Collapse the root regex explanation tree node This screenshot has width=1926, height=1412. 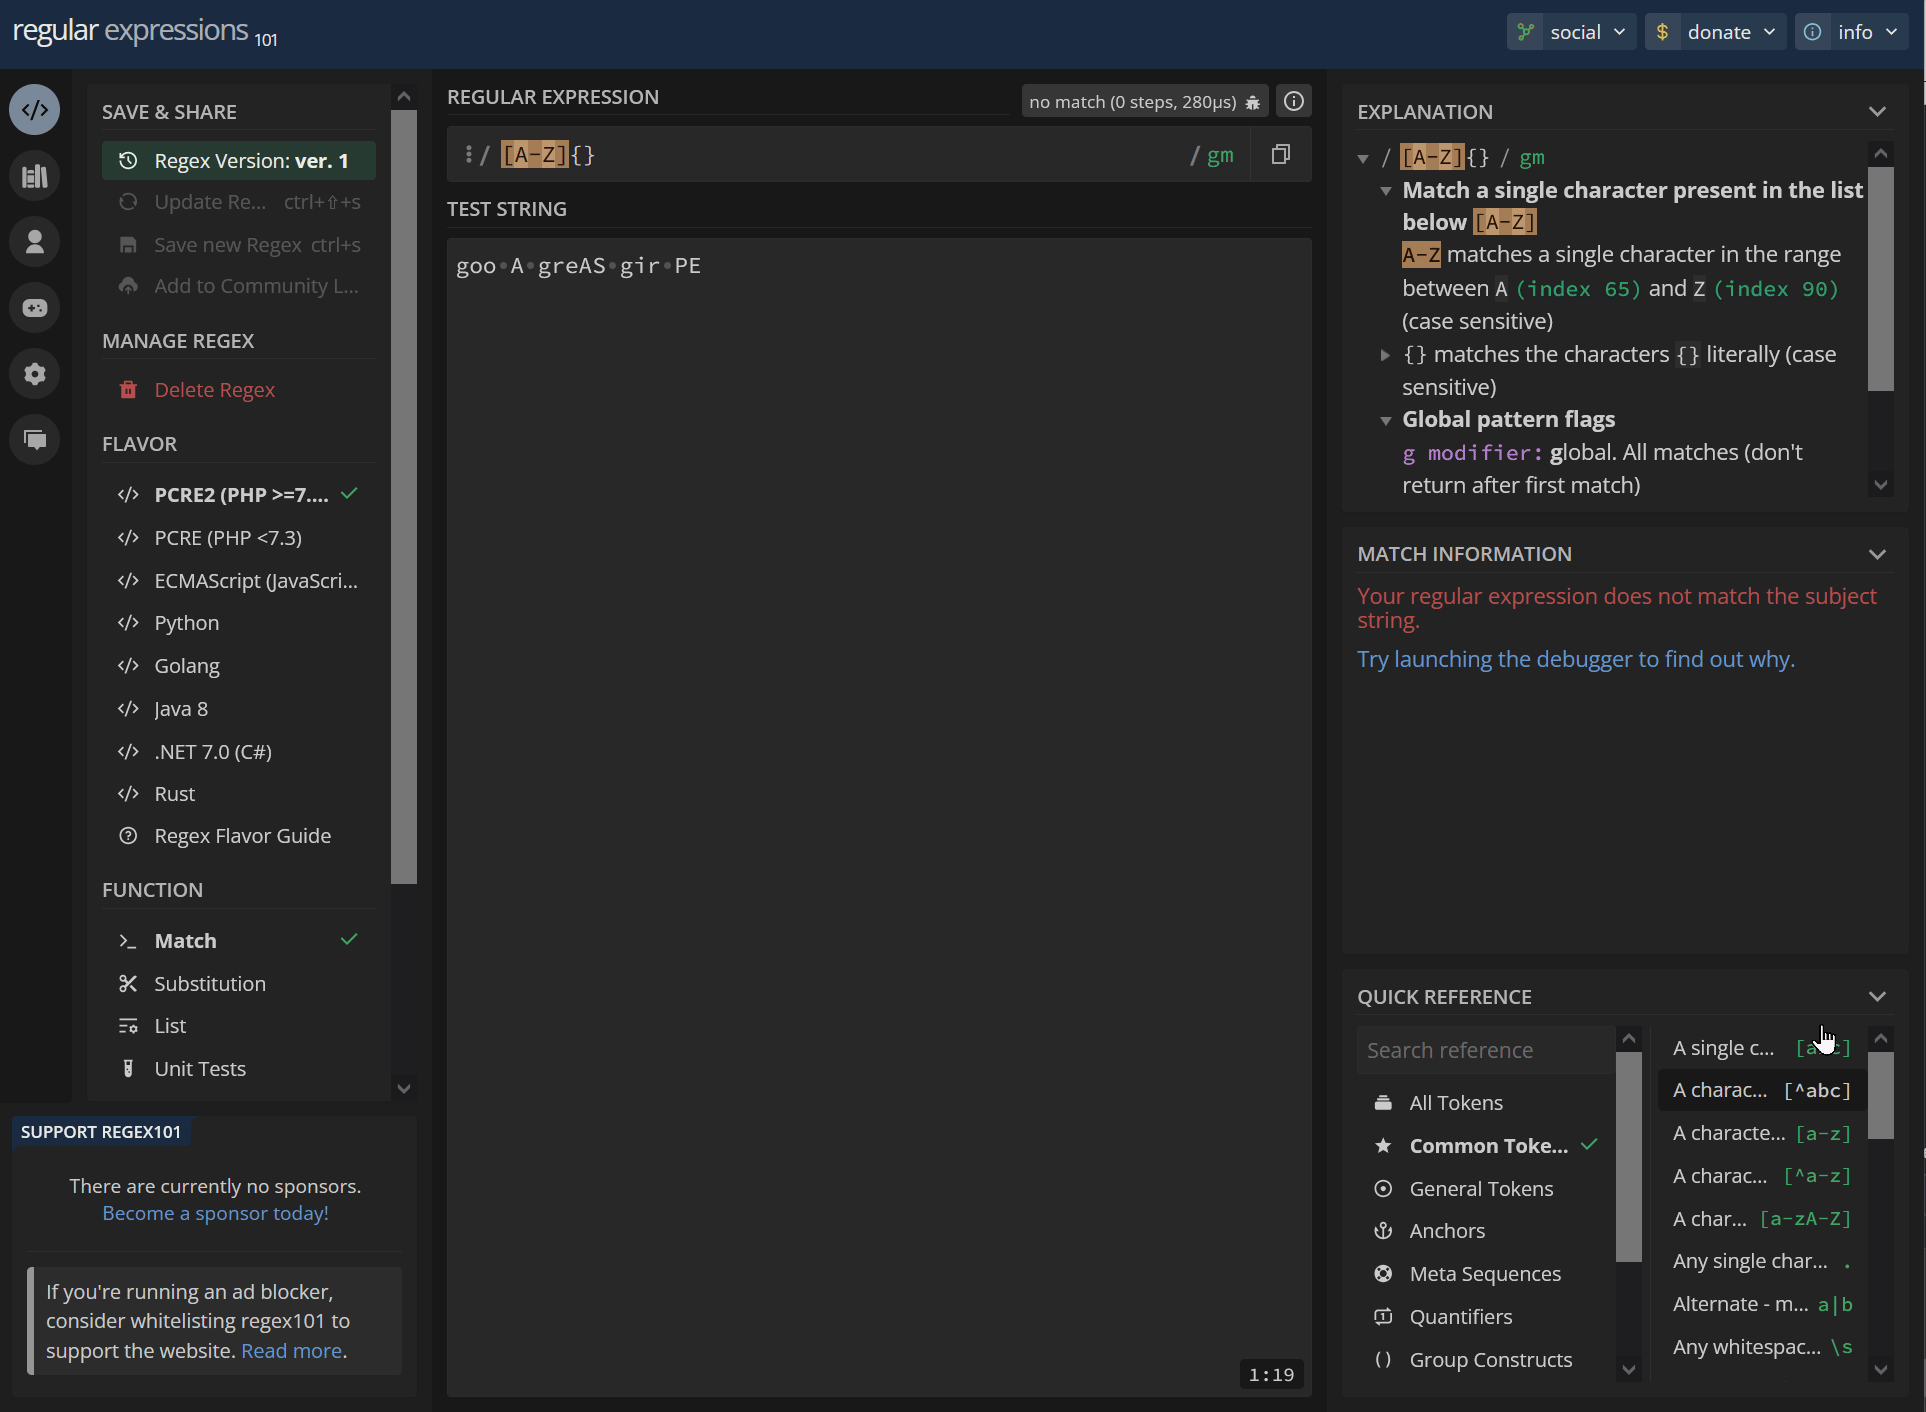click(1363, 158)
